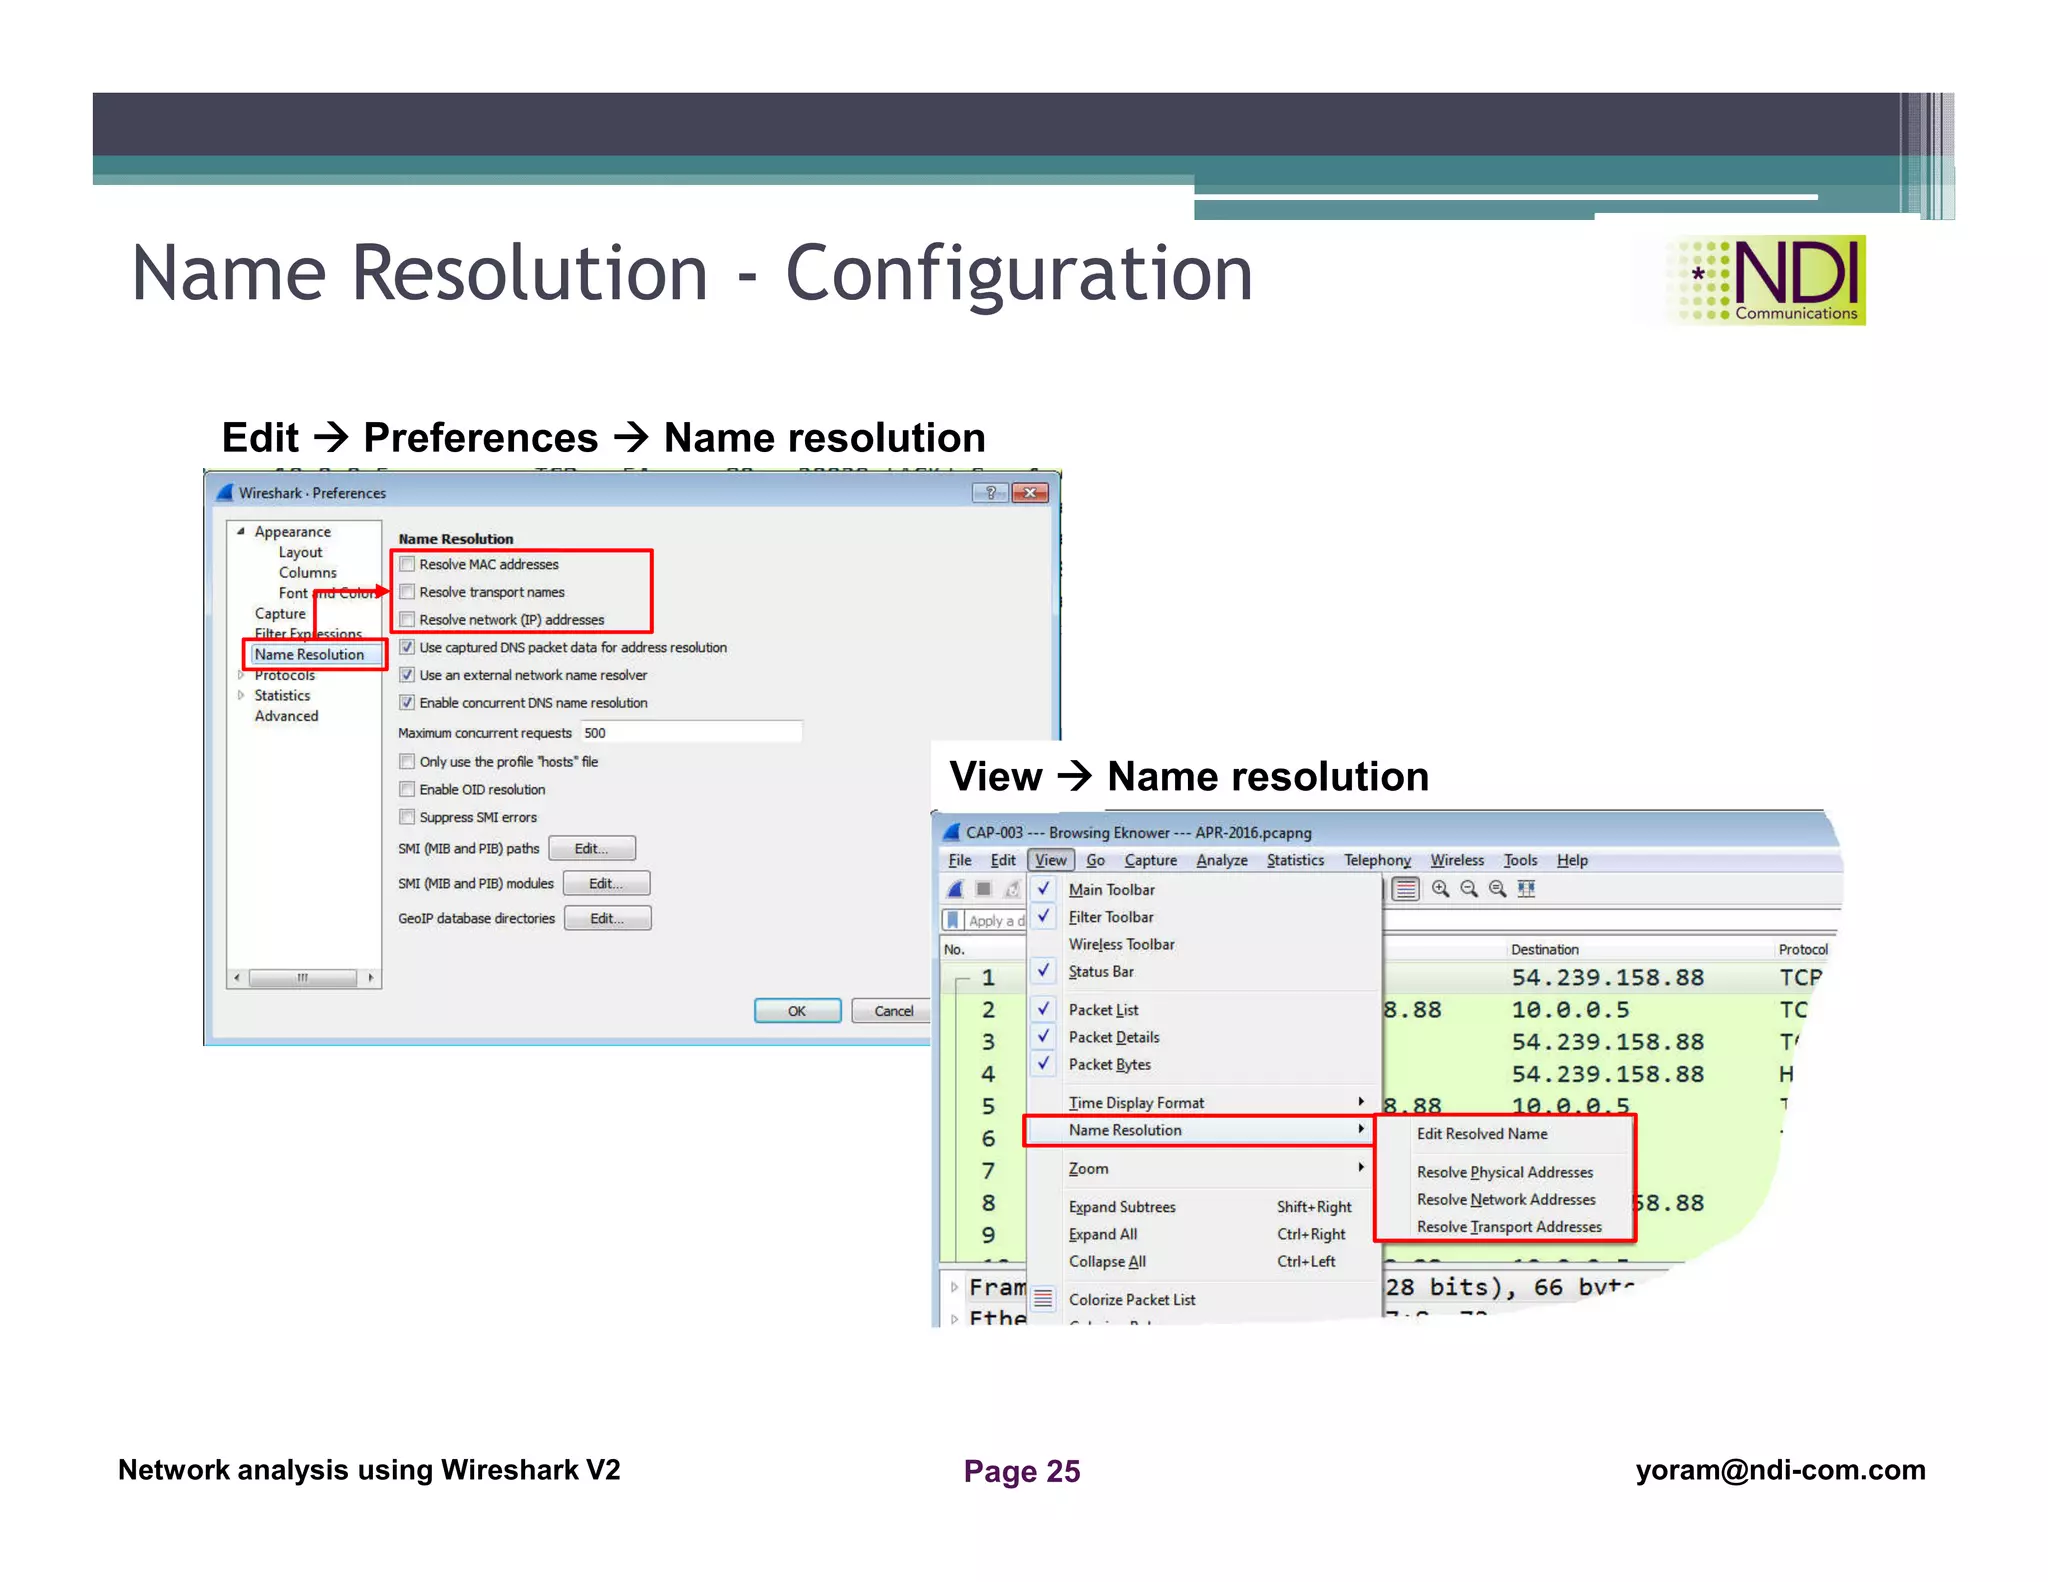Open the Wireless menu
The image size is (2048, 1582).
1457,860
